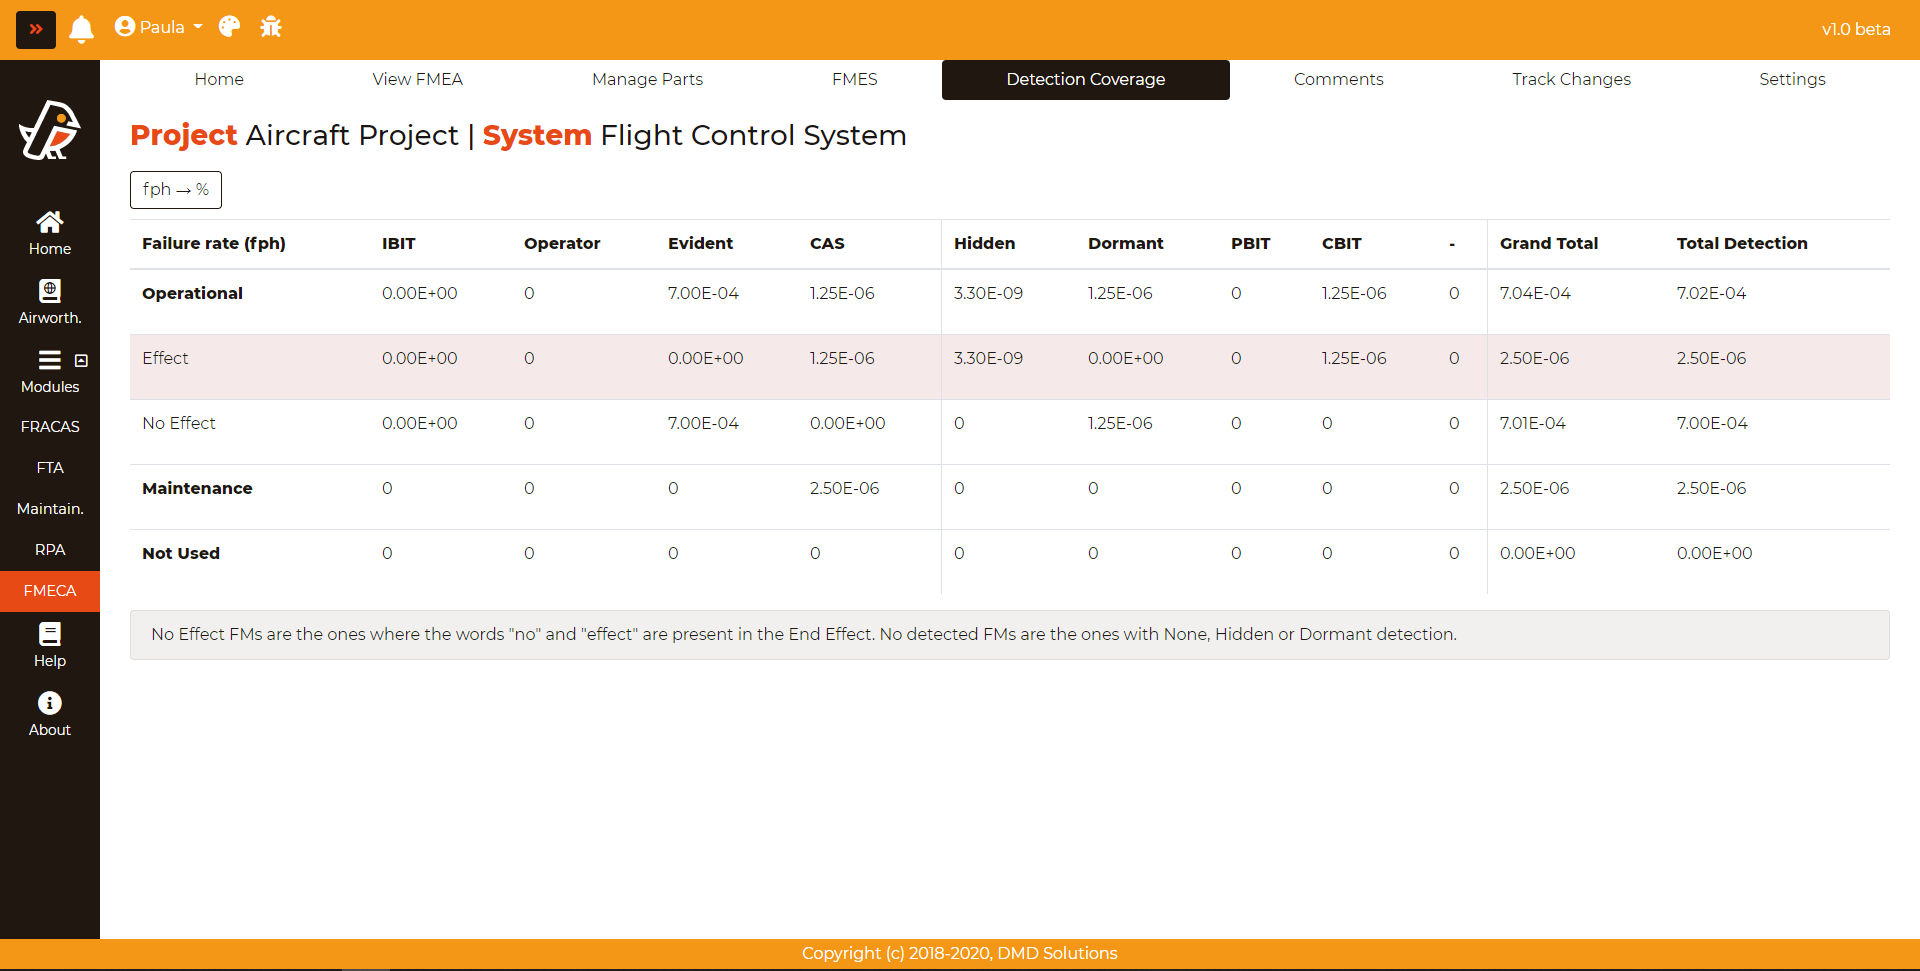The width and height of the screenshot is (1920, 971).
Task: Select the FMECA sidebar item
Action: (49, 591)
